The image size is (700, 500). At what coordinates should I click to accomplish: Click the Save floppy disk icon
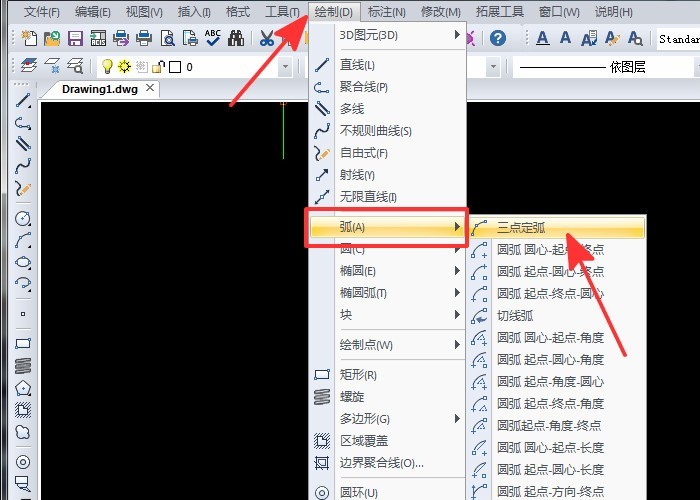point(75,38)
